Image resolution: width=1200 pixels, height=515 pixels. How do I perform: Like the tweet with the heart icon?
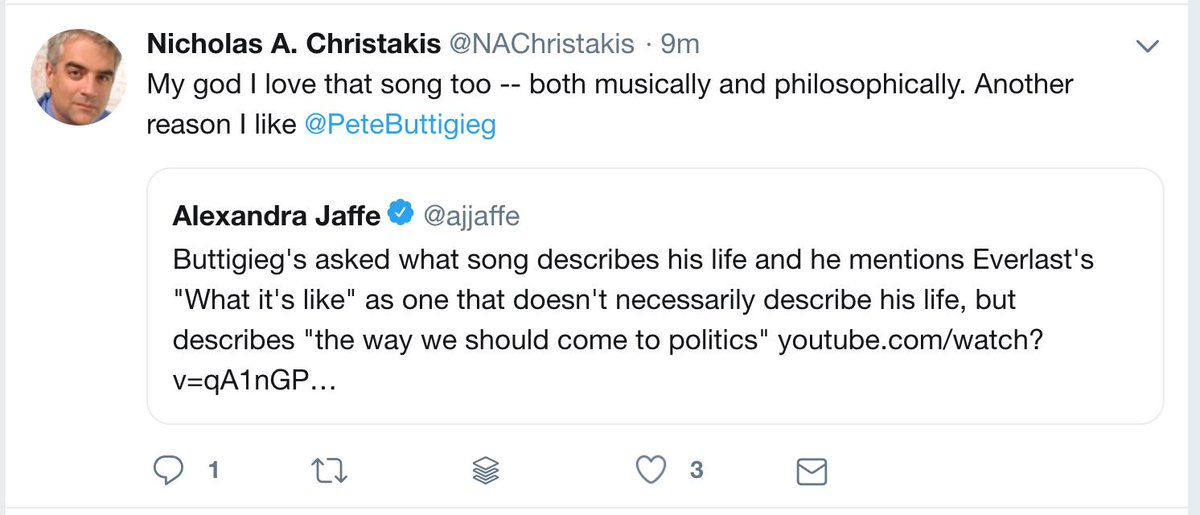pyautogui.click(x=652, y=470)
